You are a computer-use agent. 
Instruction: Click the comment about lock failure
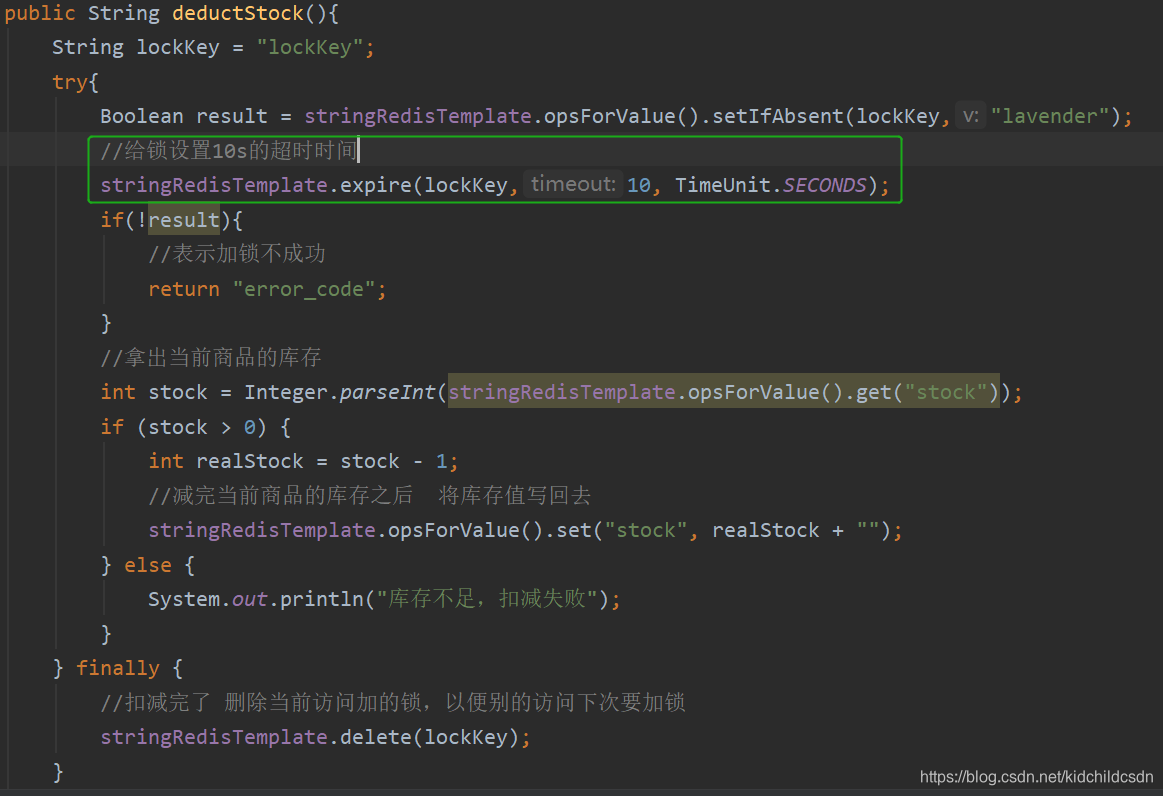[x=237, y=254]
